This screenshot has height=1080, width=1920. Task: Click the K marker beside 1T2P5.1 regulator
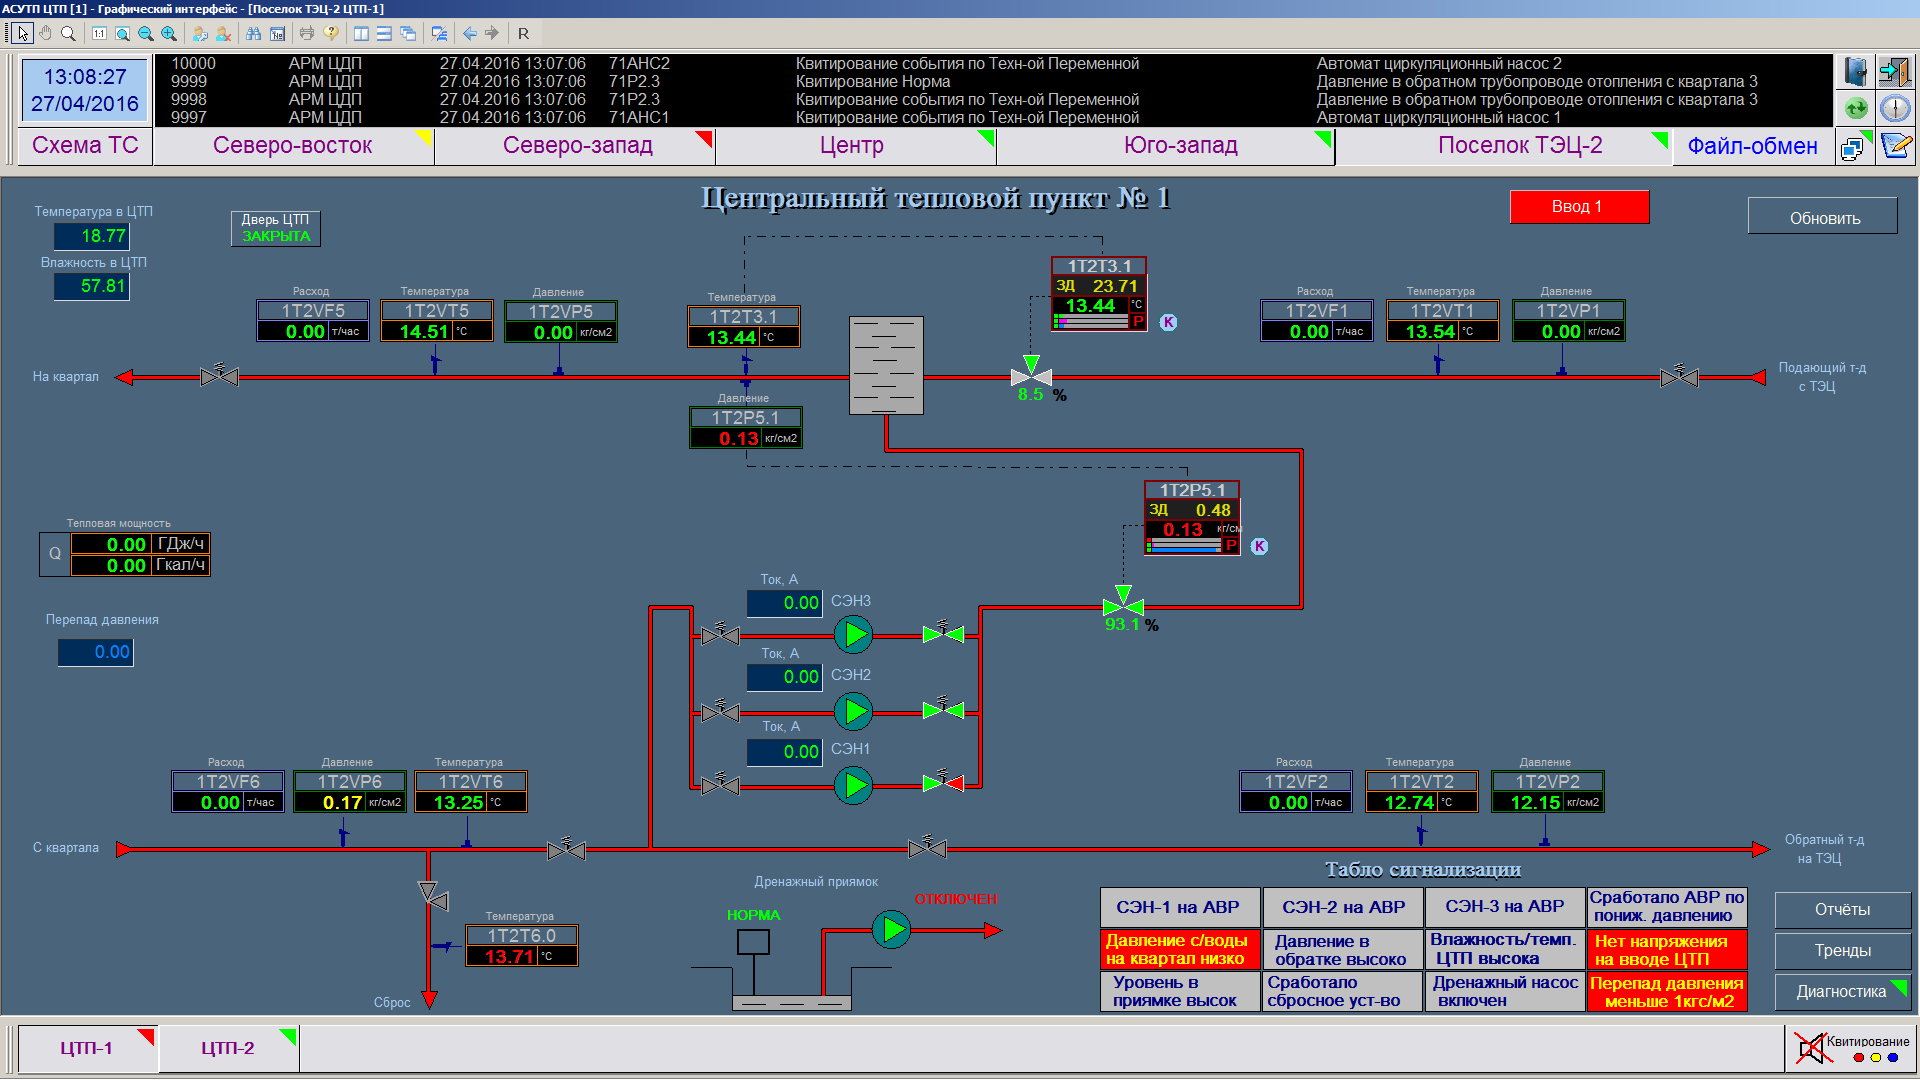1259,546
